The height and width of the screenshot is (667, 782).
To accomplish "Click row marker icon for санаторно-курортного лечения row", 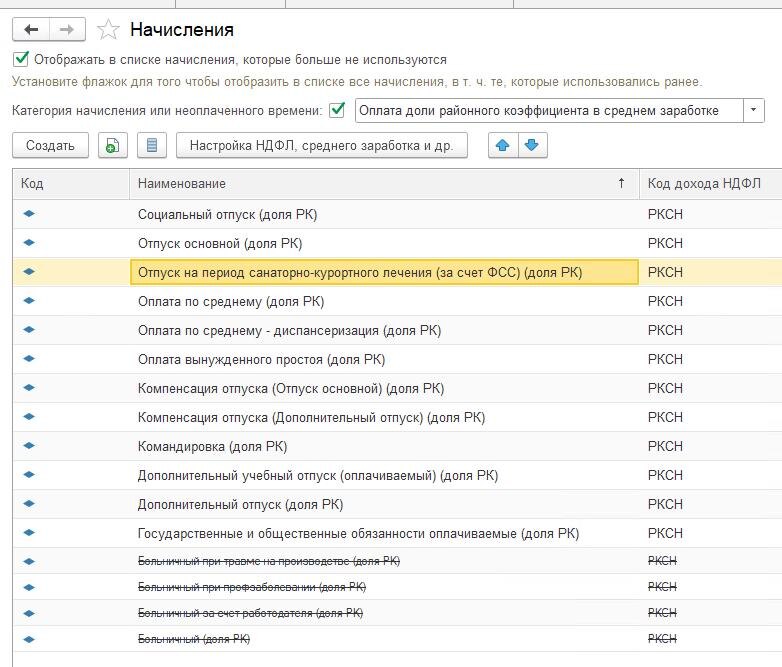I will tap(29, 271).
